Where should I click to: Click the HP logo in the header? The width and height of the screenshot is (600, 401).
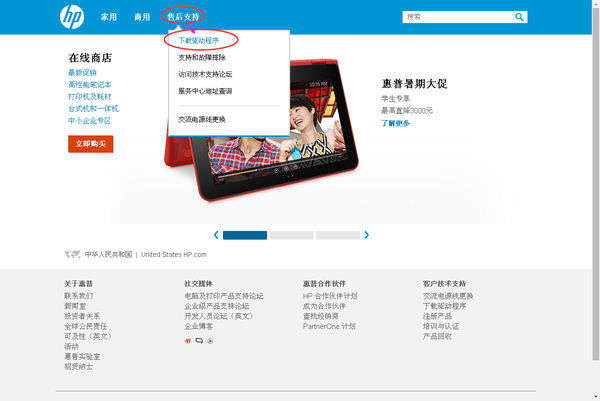[72, 17]
